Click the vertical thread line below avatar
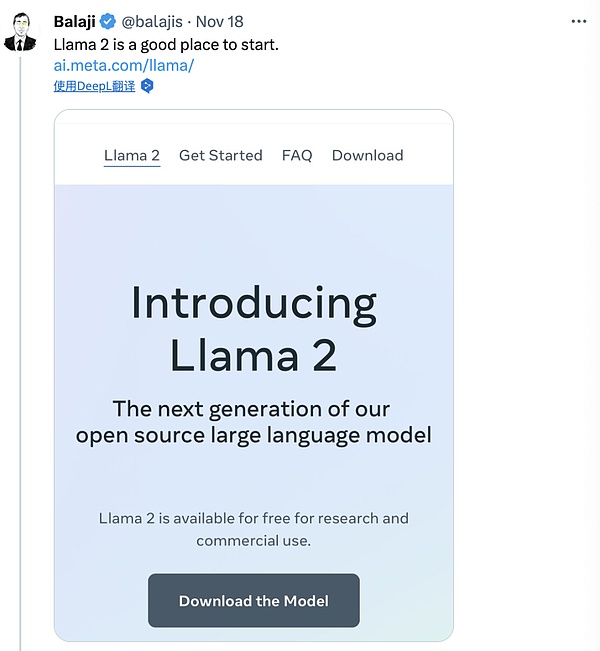Viewport: 600px width, 651px height. (x=20, y=350)
